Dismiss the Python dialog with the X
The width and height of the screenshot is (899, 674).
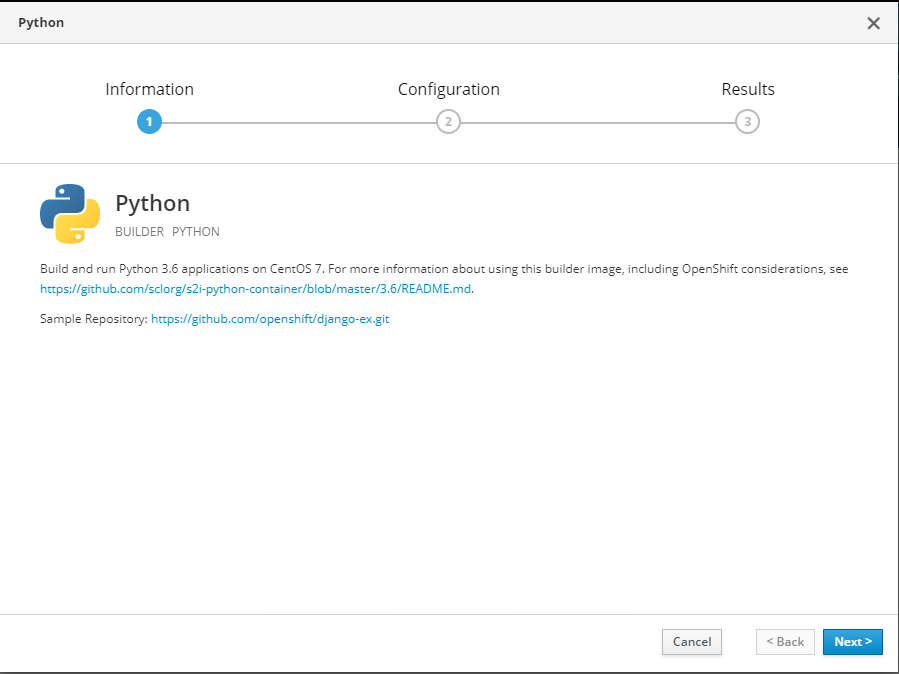pos(872,23)
